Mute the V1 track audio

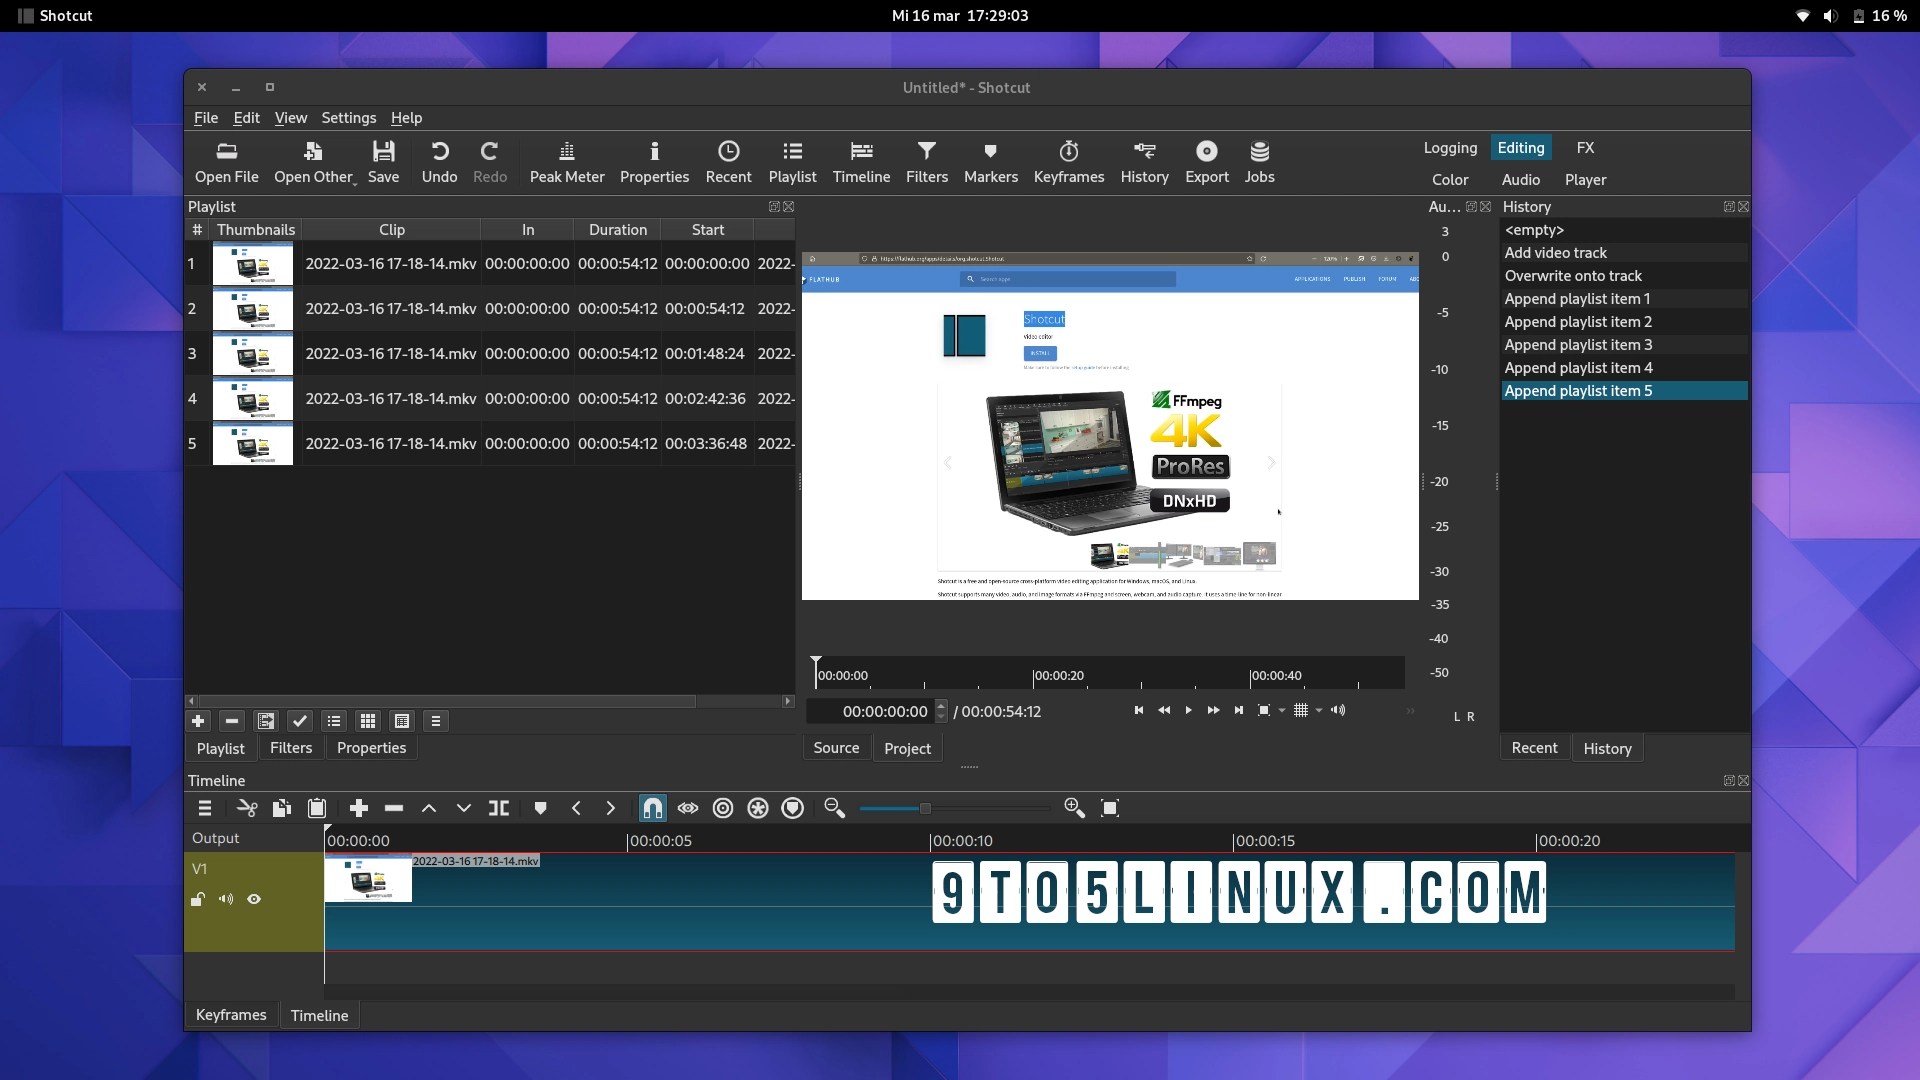click(225, 899)
